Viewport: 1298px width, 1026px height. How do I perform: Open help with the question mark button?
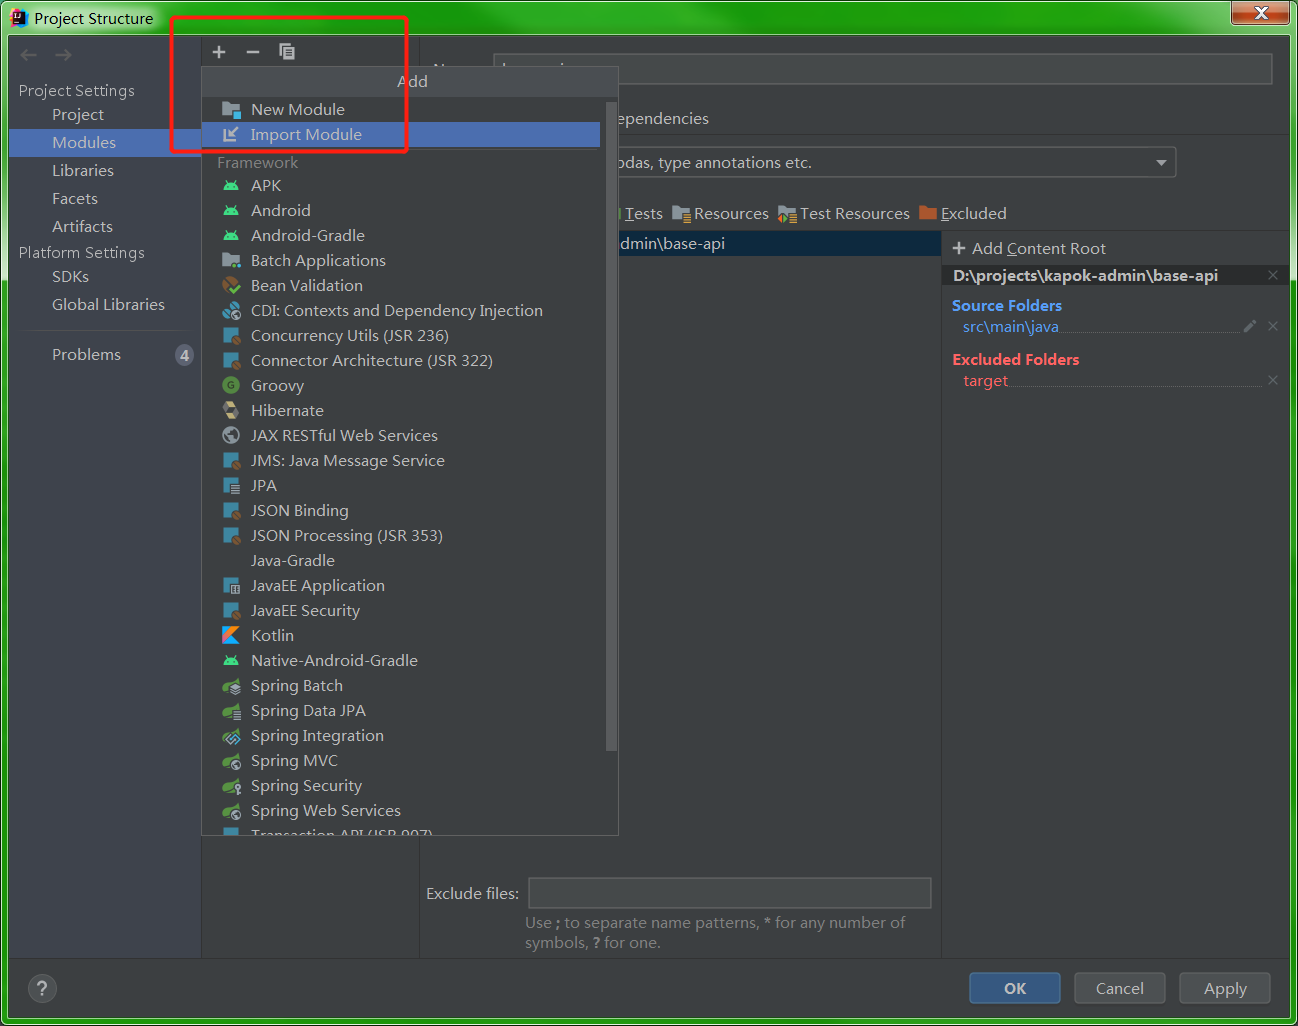tap(42, 989)
